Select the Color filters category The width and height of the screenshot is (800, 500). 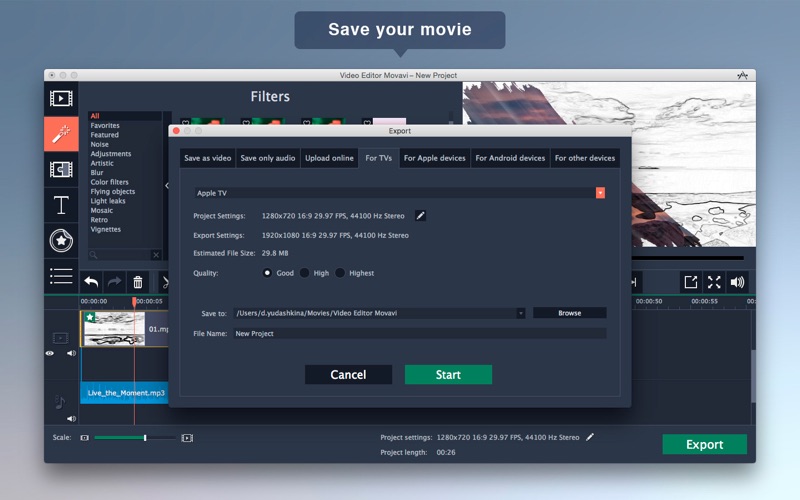point(110,182)
